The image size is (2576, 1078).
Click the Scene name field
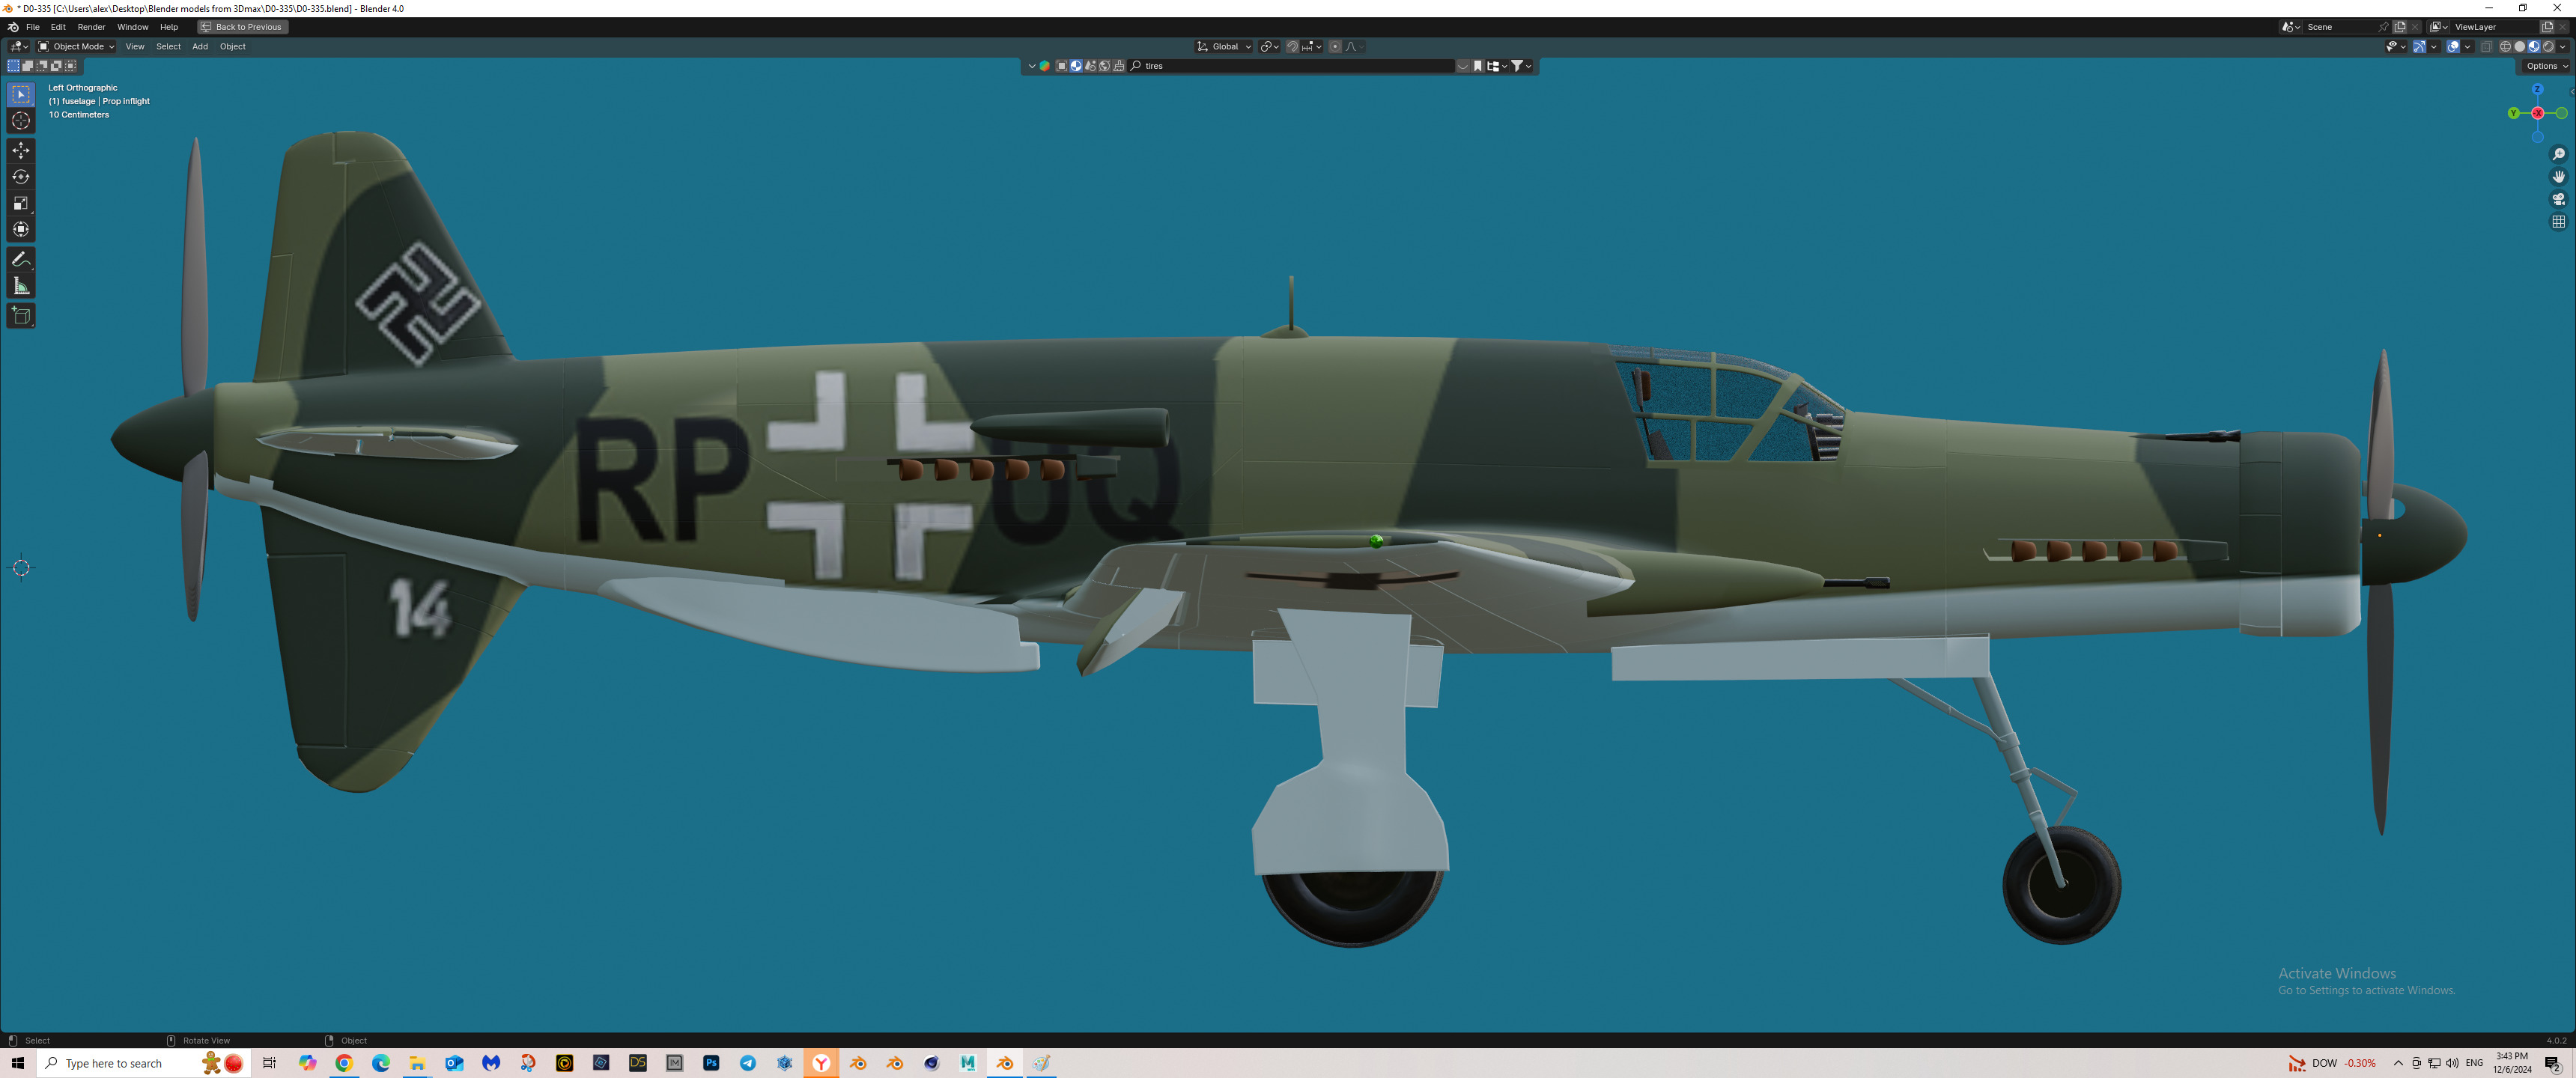(x=2340, y=27)
